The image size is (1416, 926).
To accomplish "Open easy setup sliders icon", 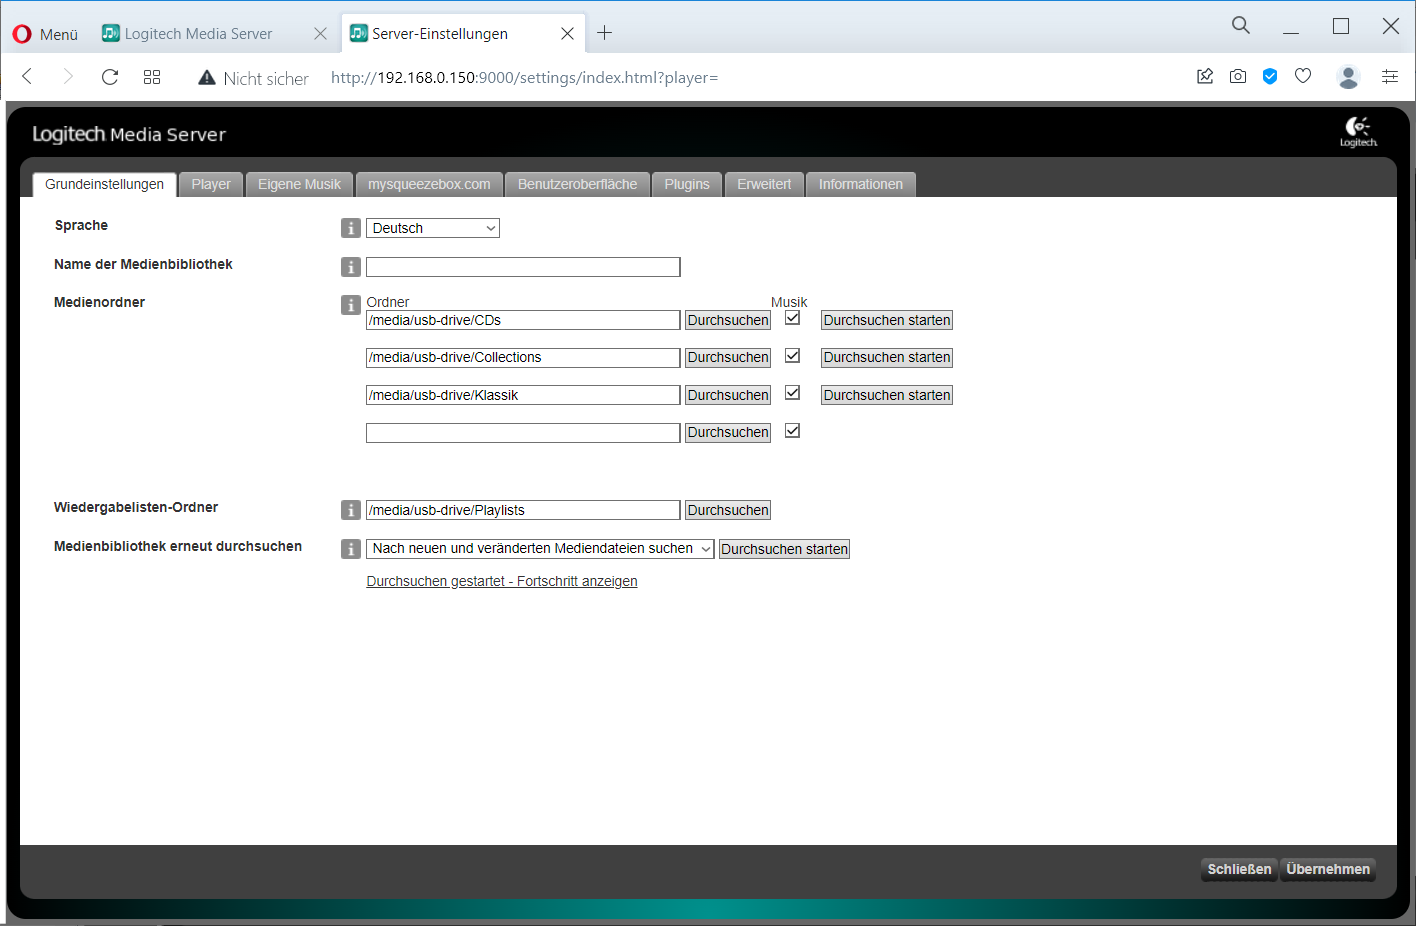I will (x=1390, y=76).
